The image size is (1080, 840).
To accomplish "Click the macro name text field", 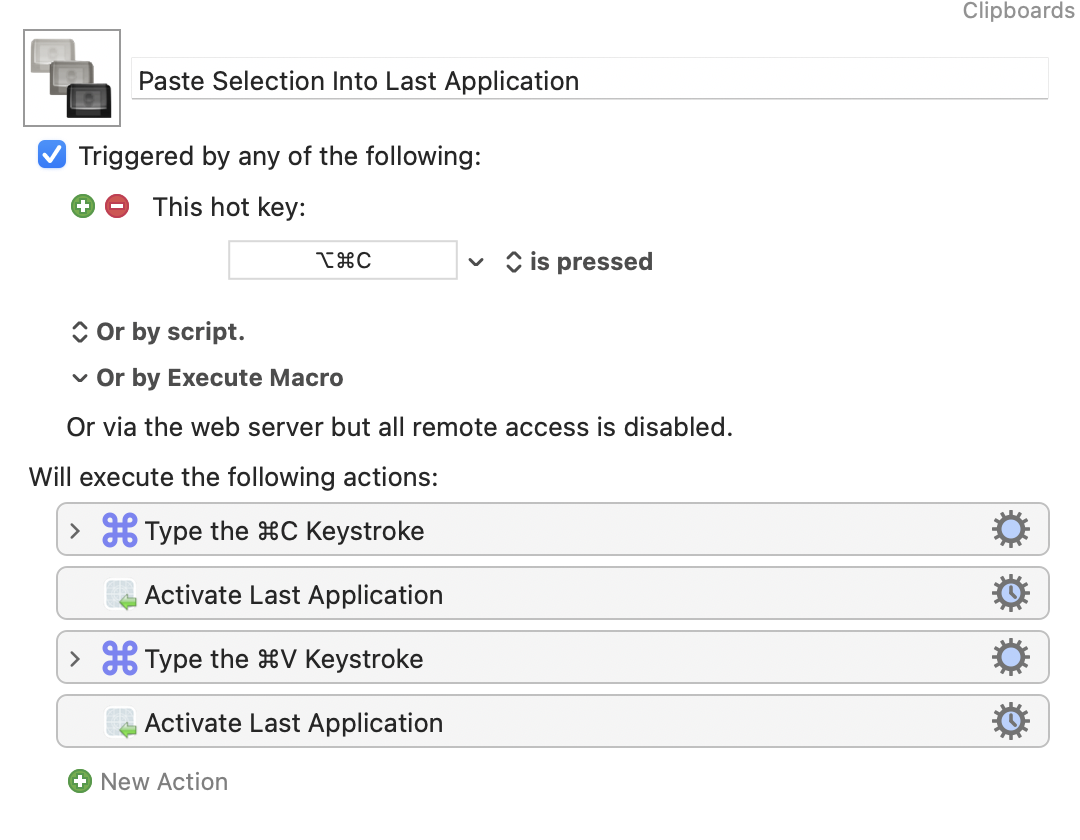I will click(590, 81).
